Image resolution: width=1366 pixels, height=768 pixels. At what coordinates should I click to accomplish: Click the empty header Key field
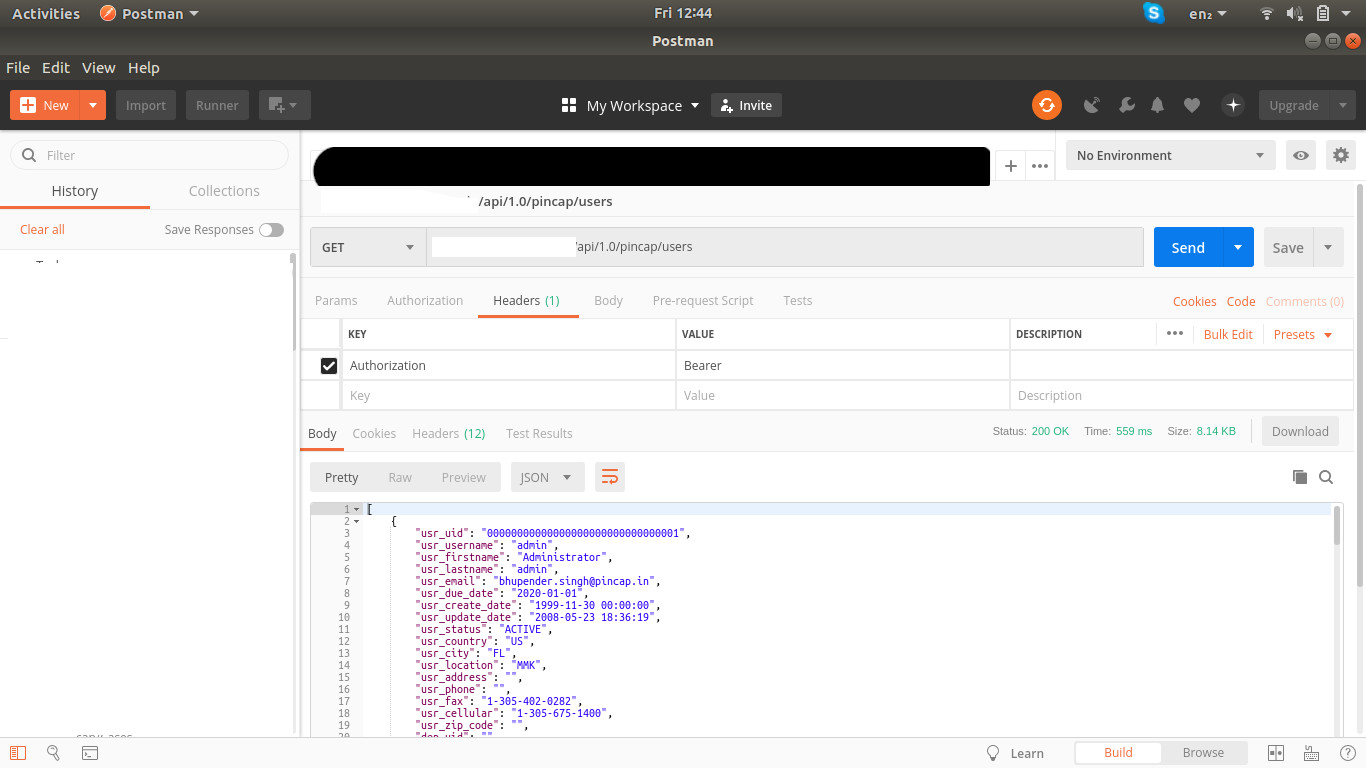pyautogui.click(x=508, y=396)
